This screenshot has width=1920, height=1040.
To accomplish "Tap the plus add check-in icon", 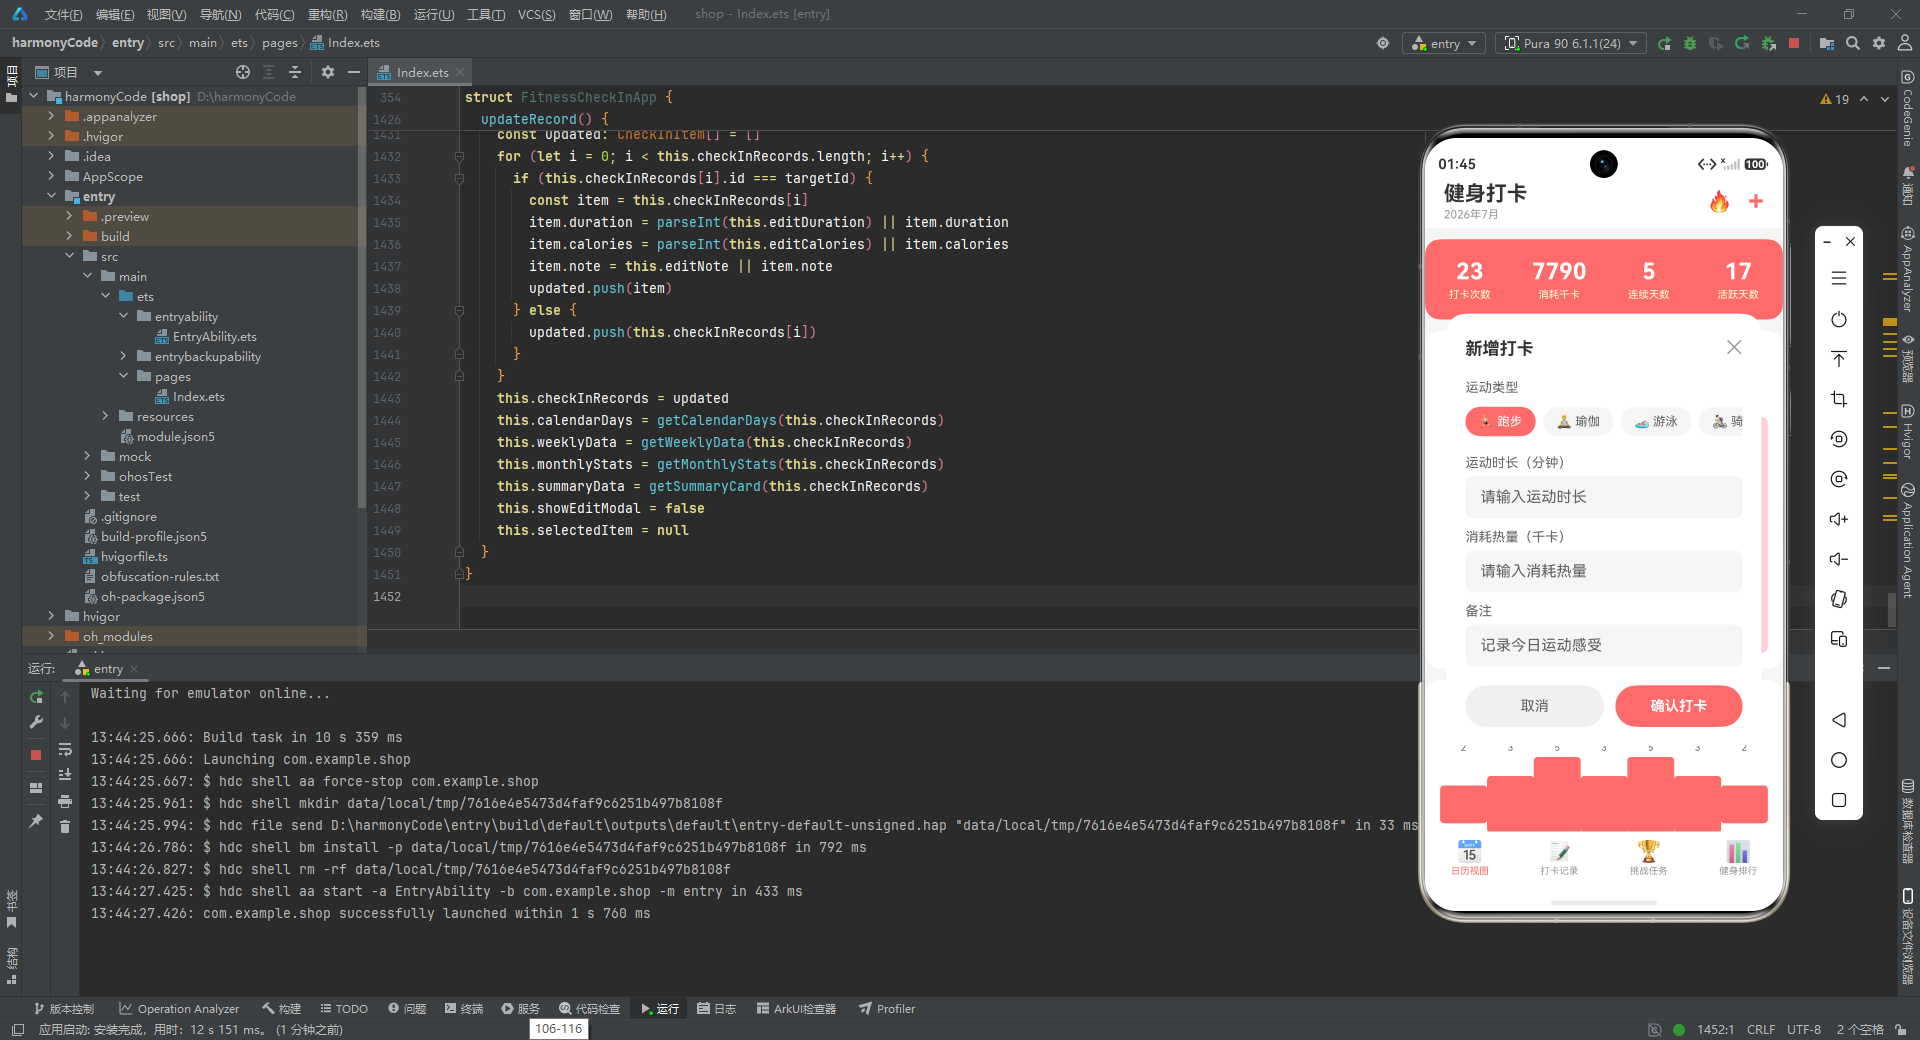I will pos(1755,201).
